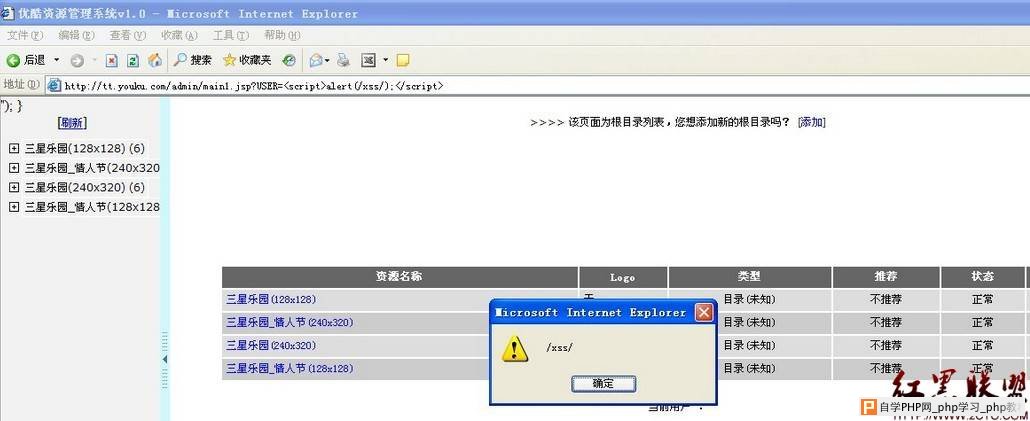Screen dimensions: 1030x421
Task: Stop page loading with the red X icon
Action: pyautogui.click(x=112, y=61)
